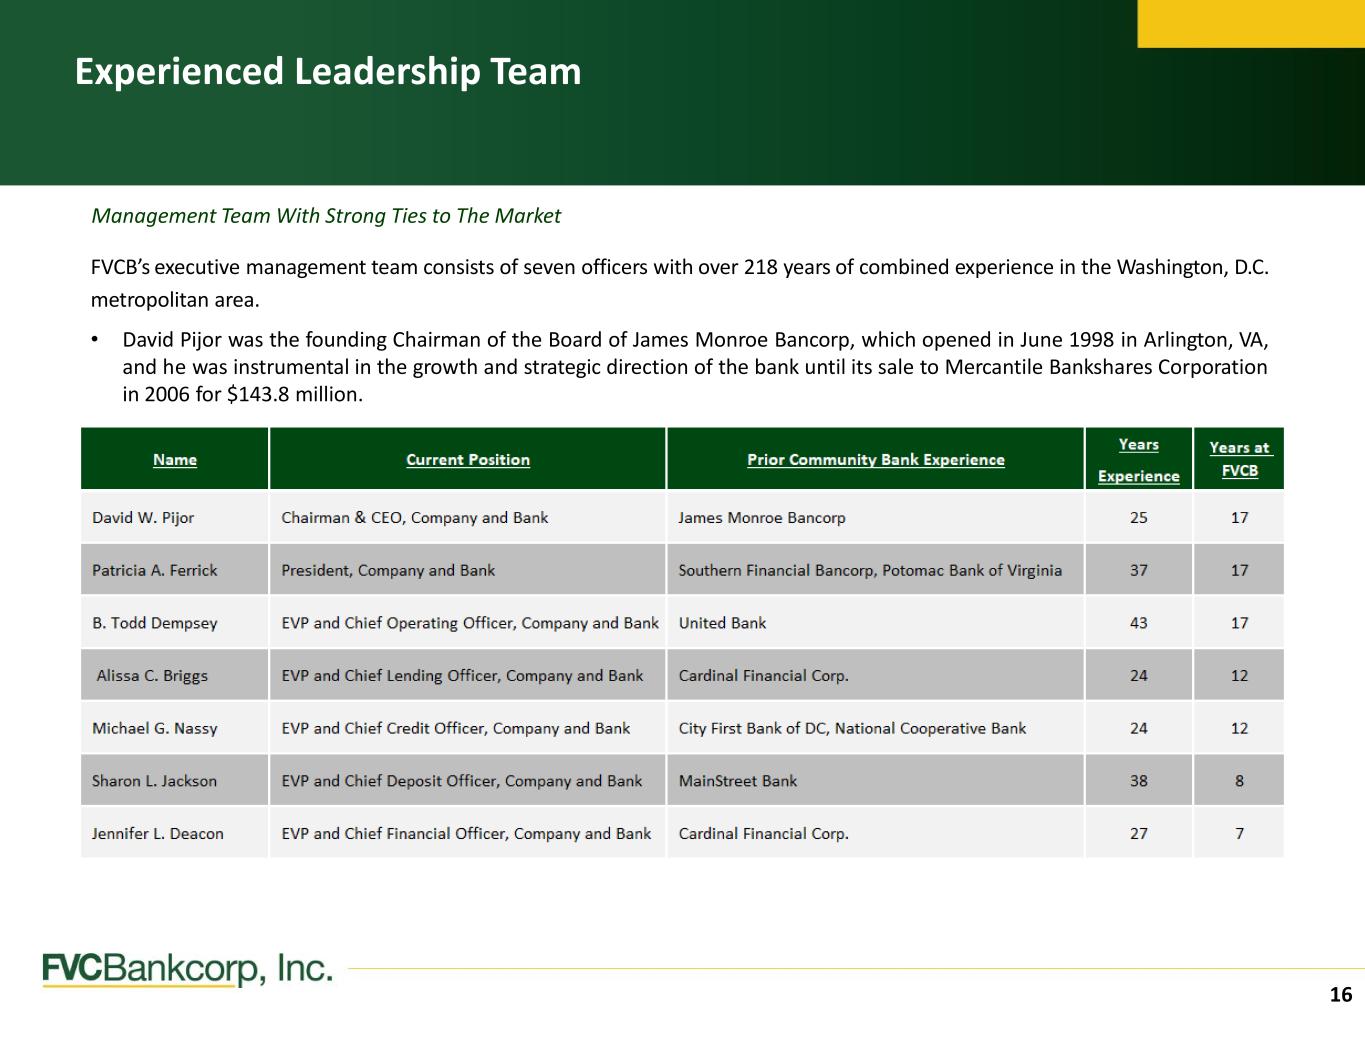Viewport: 1365px width, 1055px height.
Task: Click the "Name" column header
Action: click(175, 460)
